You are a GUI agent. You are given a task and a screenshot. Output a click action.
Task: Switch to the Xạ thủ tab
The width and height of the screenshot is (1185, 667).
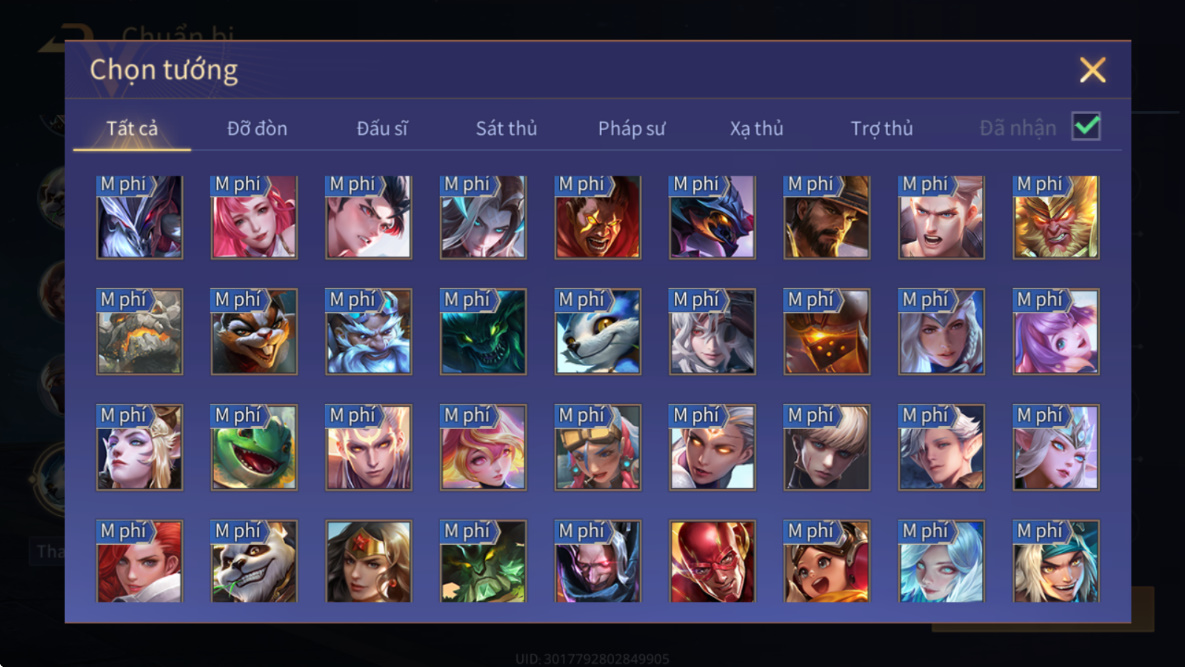[x=756, y=128]
